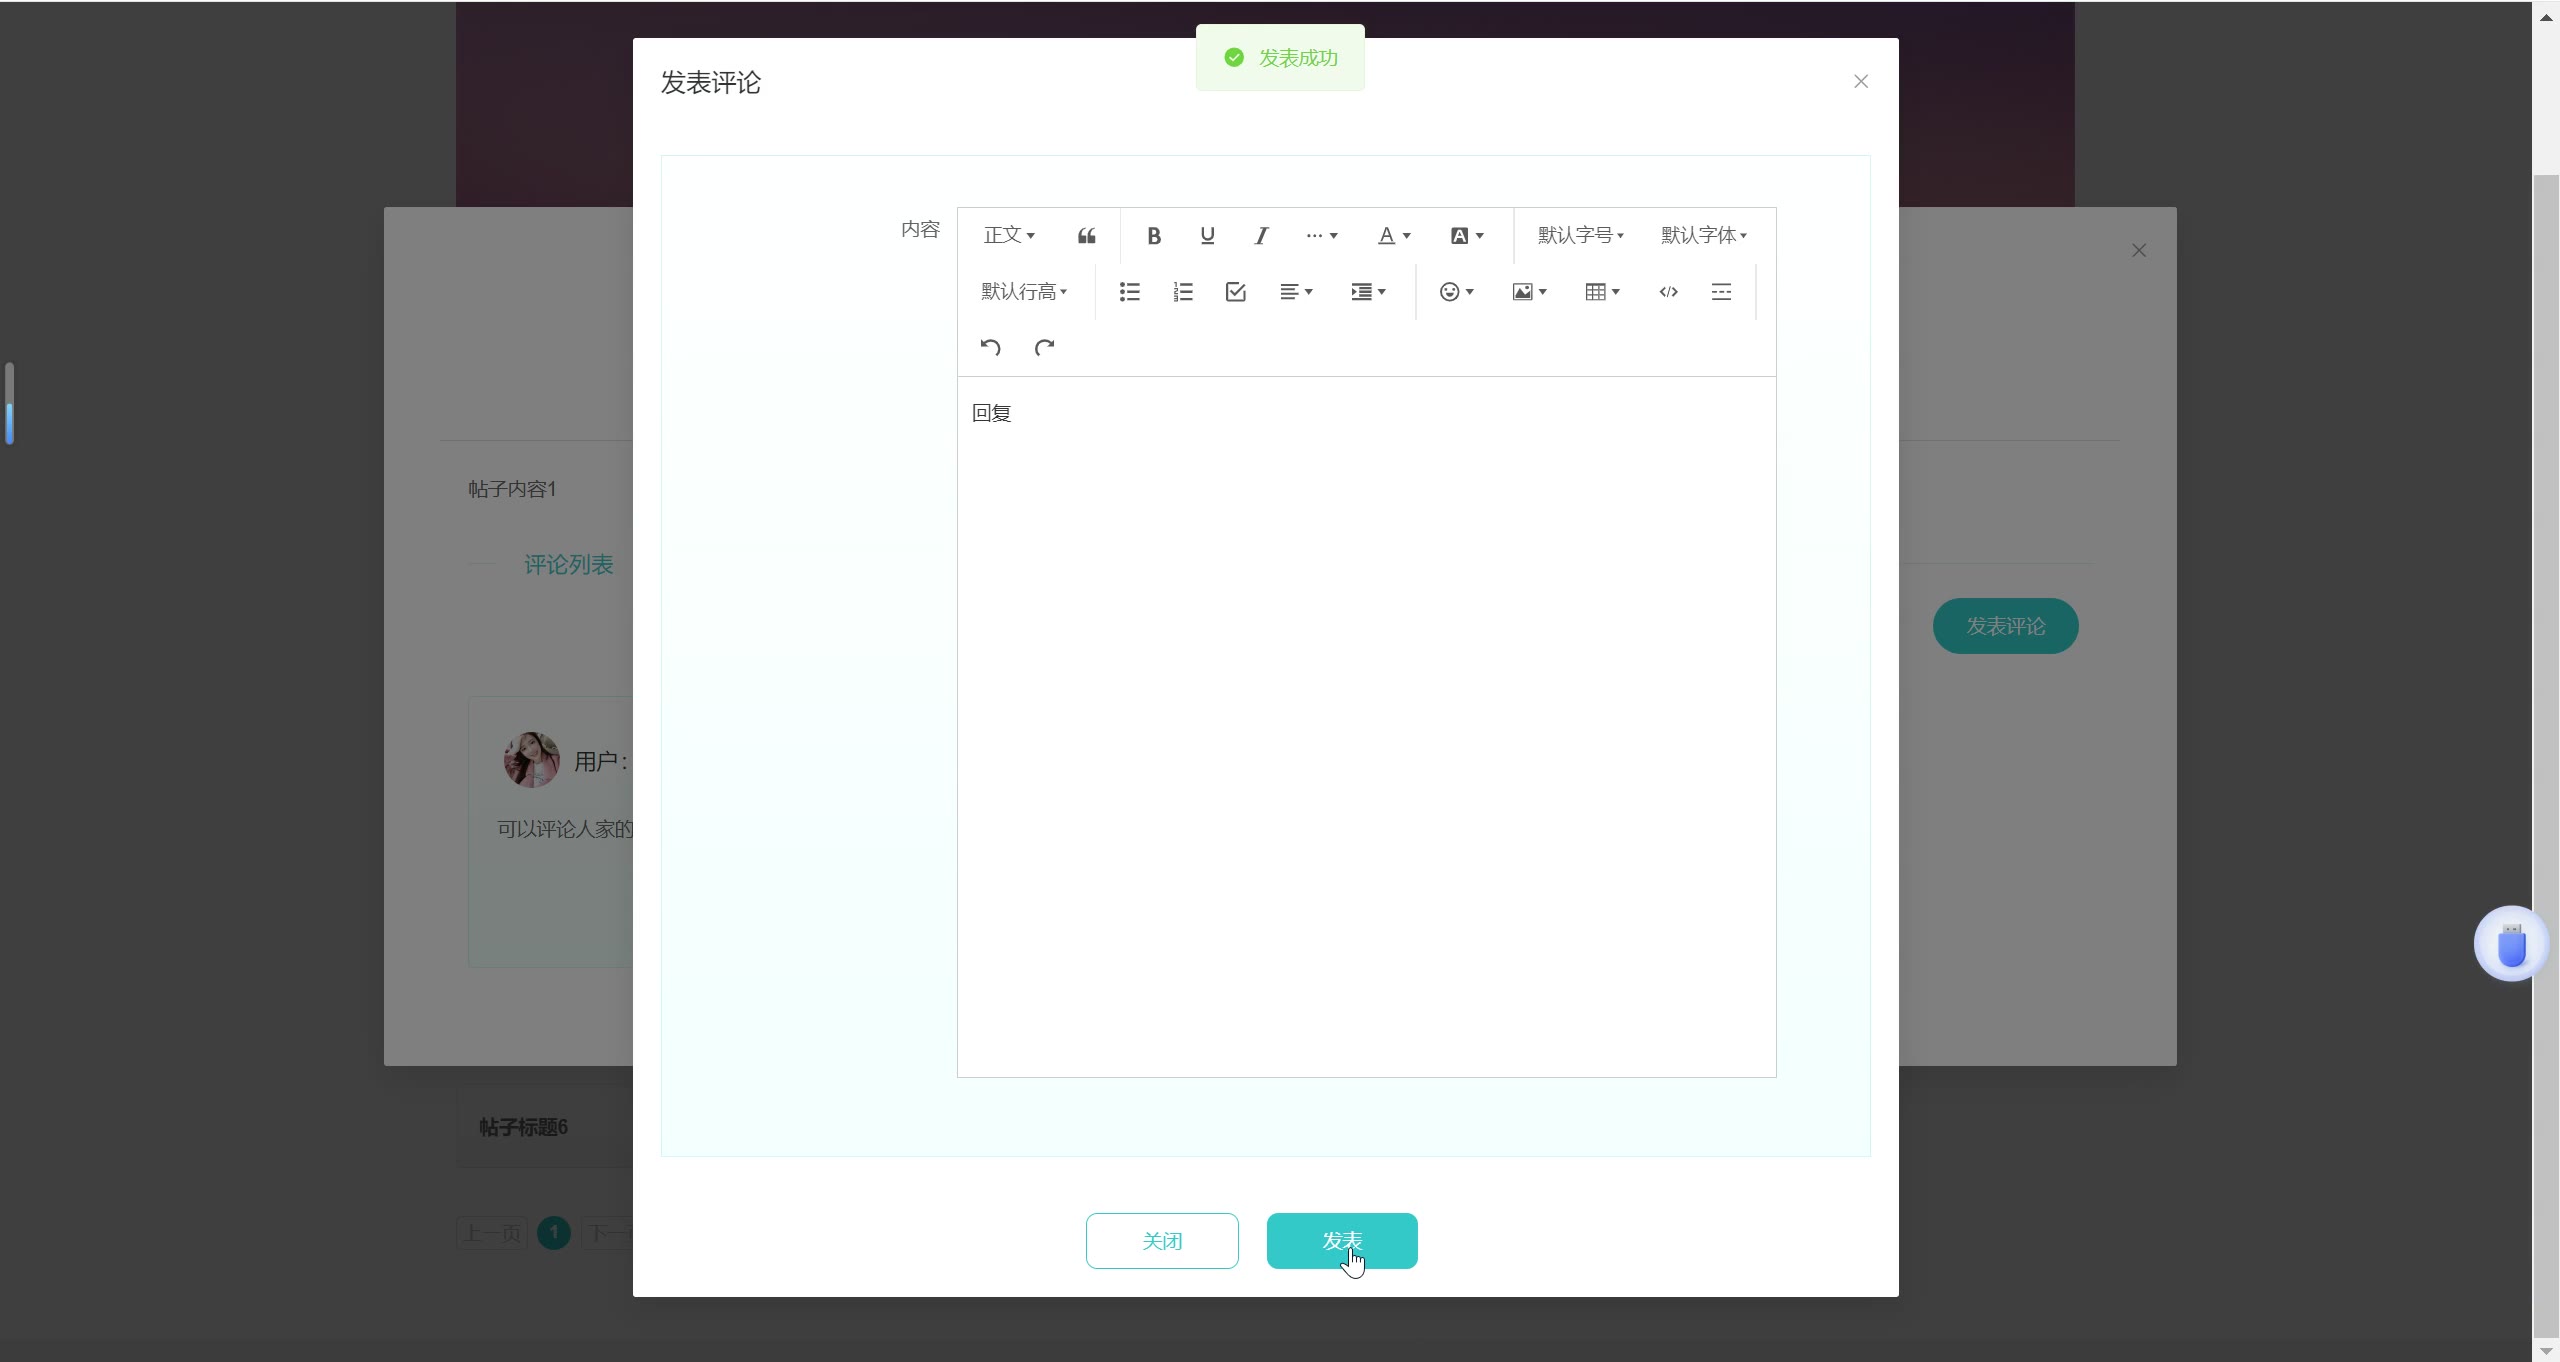The width and height of the screenshot is (2560, 1362).
Task: Open the 默认字体 font family dropdown
Action: [1703, 236]
